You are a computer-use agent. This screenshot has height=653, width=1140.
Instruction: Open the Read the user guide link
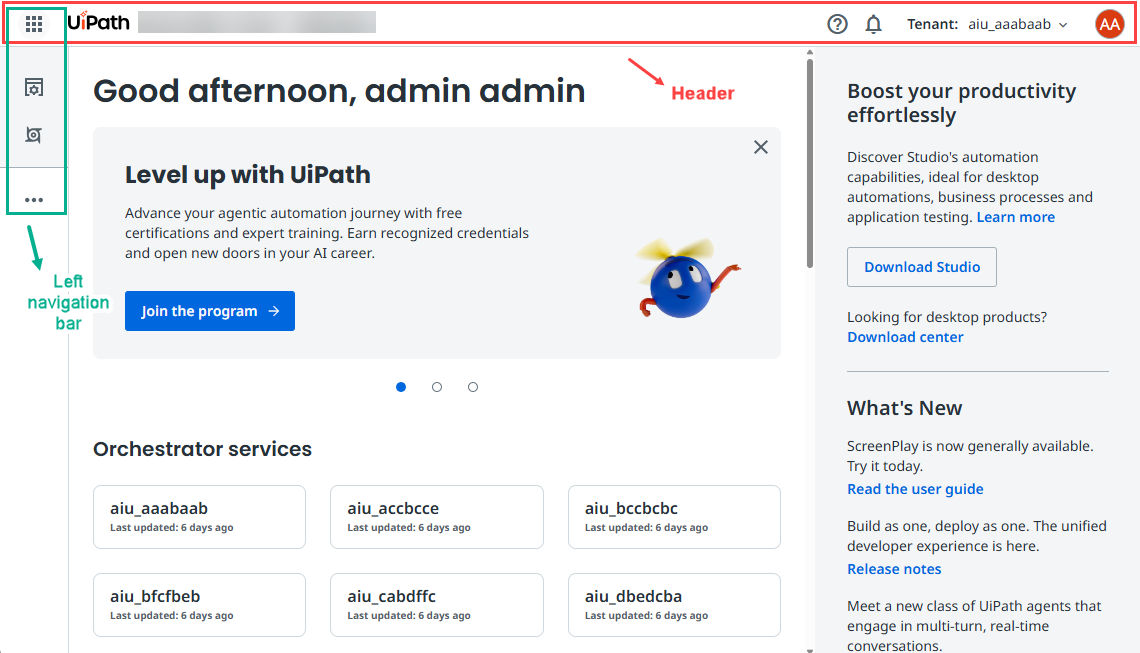coord(915,489)
